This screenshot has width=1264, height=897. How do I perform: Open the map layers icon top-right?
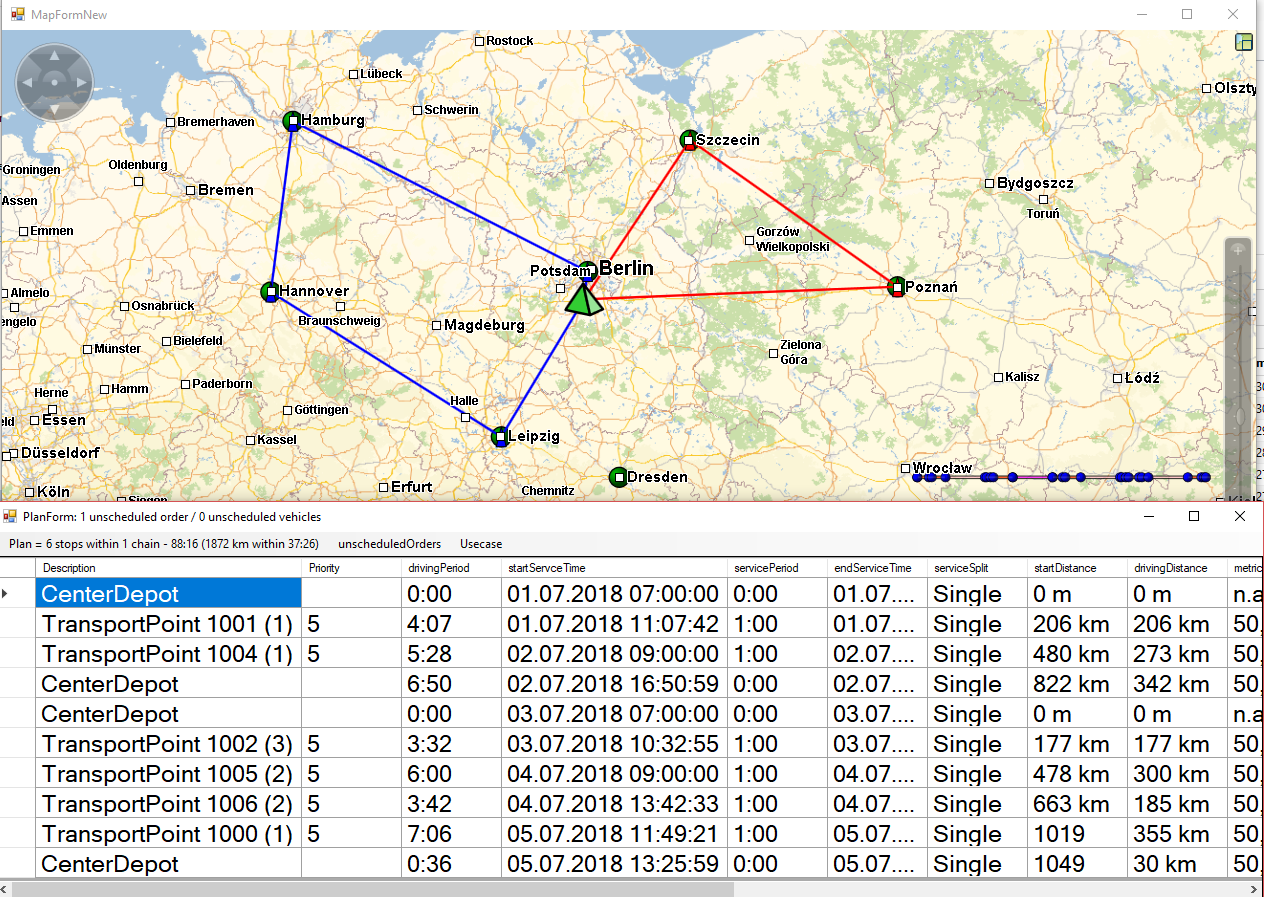(1244, 42)
